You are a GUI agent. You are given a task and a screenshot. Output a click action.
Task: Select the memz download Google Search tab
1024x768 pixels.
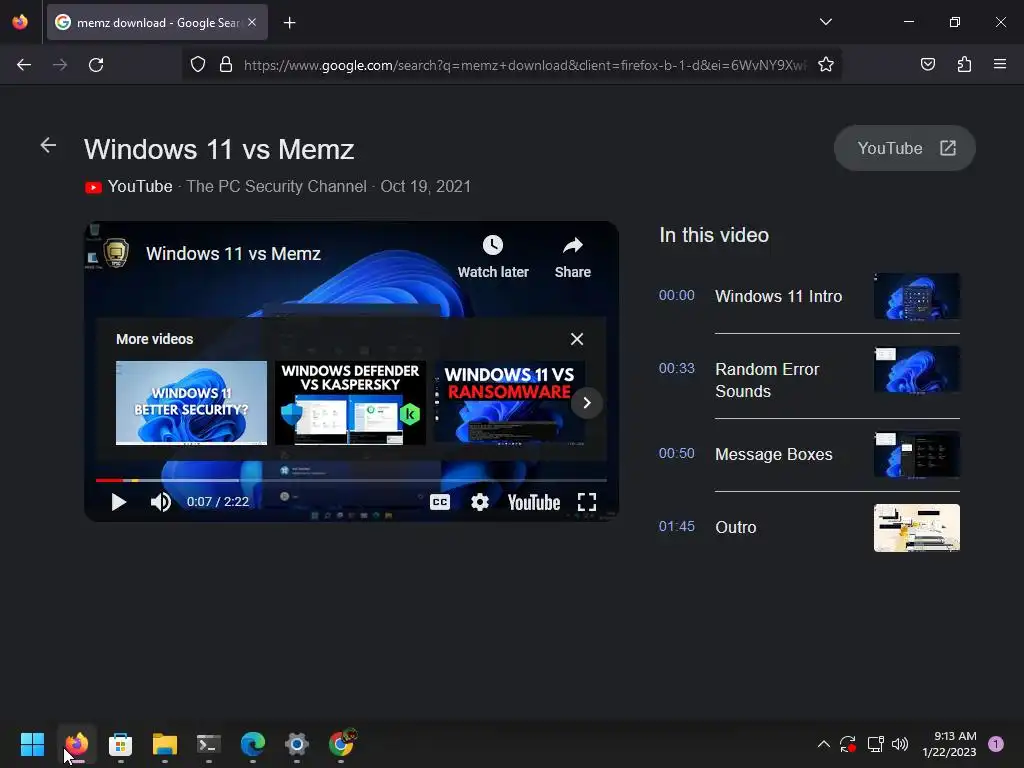click(157, 22)
